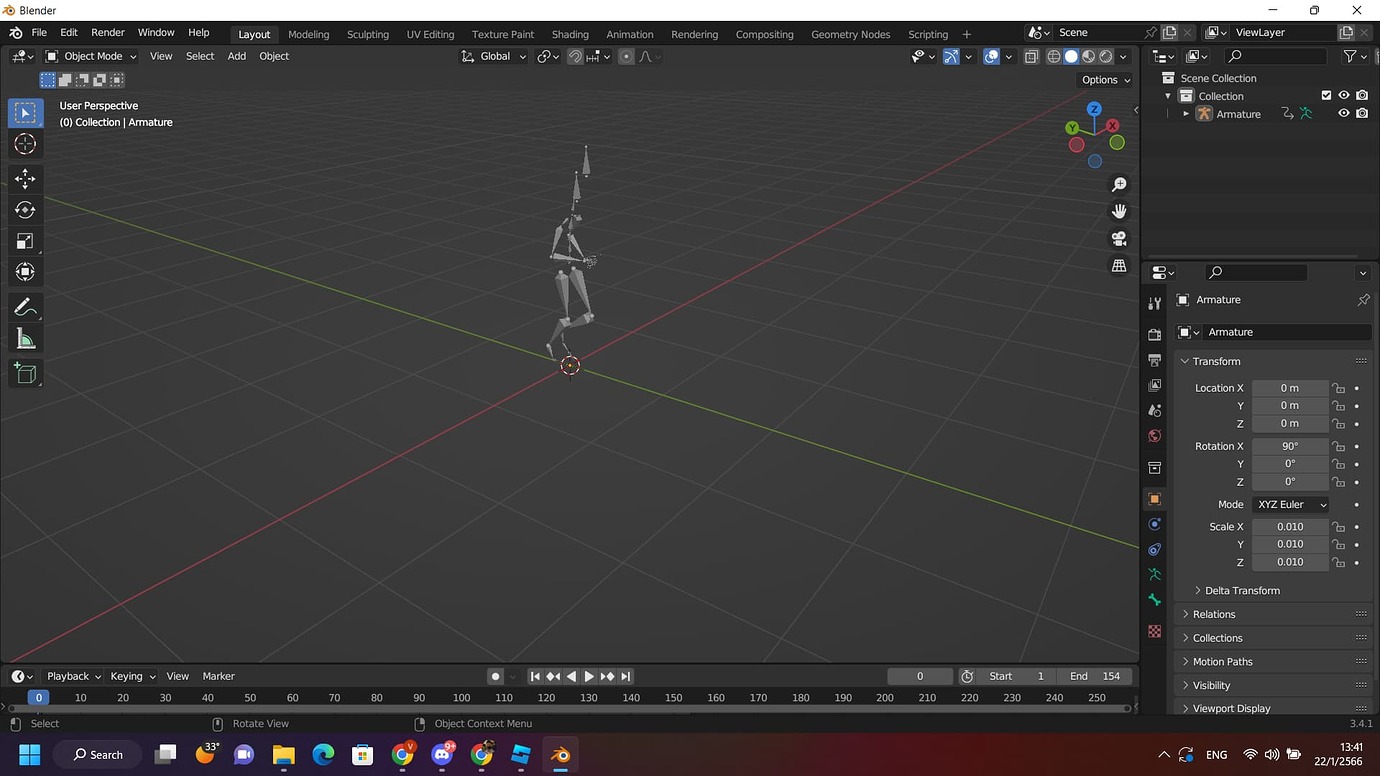Open Blender from the Windows taskbar
Viewport: 1380px width, 776px height.
pyautogui.click(x=560, y=754)
